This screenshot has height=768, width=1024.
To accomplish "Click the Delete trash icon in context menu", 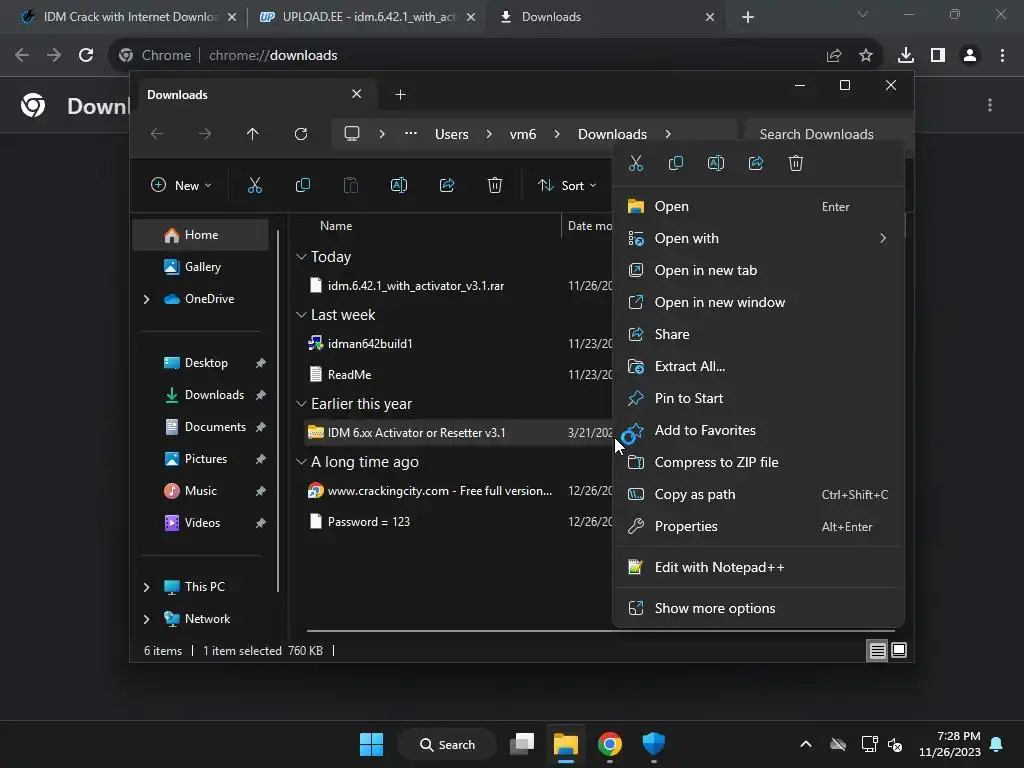I will coord(795,163).
